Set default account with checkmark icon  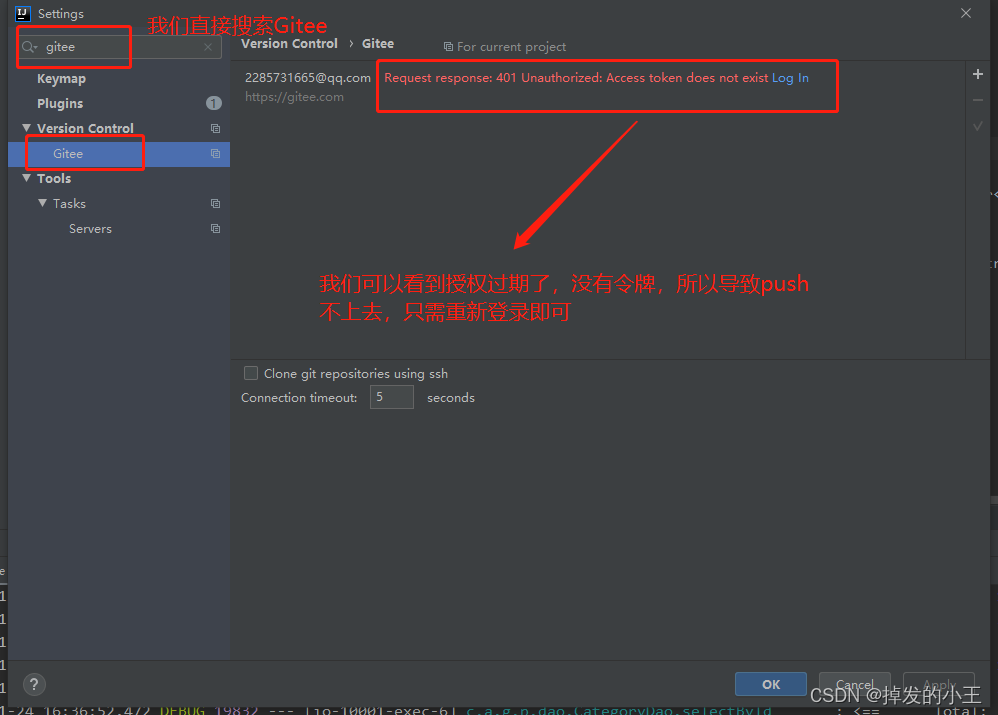978,126
